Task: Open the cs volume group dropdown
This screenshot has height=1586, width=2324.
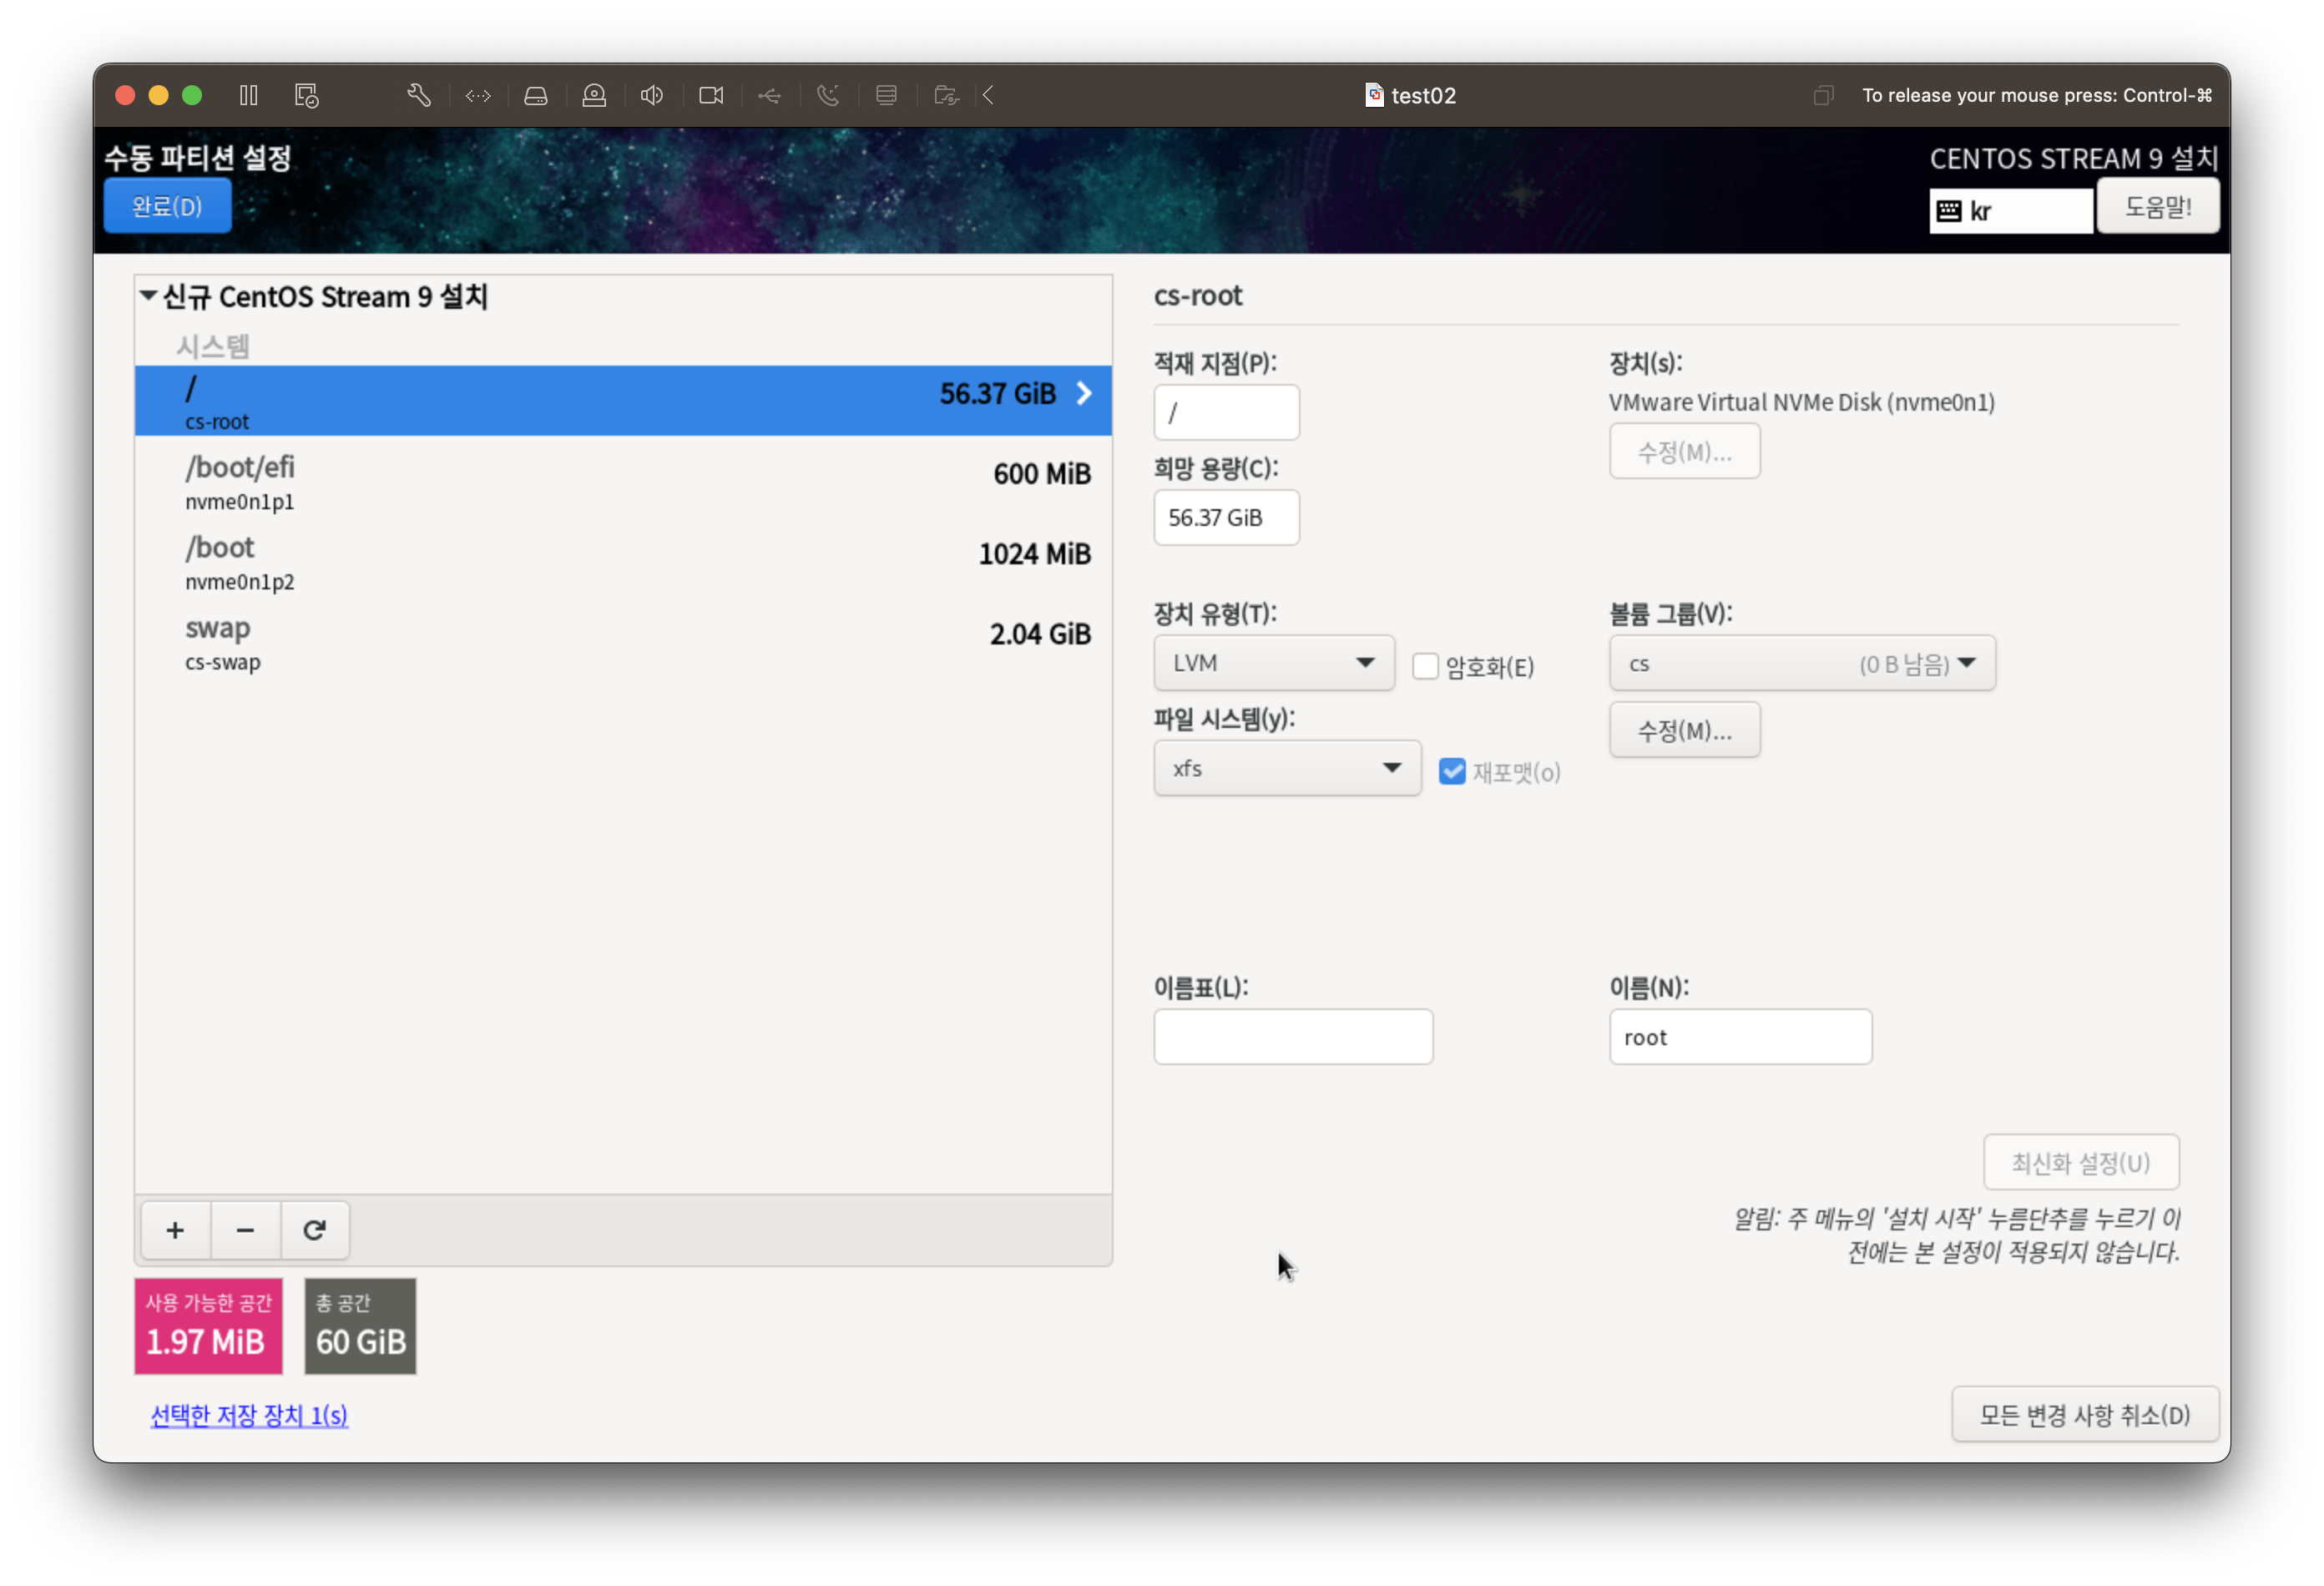Action: tap(1801, 663)
